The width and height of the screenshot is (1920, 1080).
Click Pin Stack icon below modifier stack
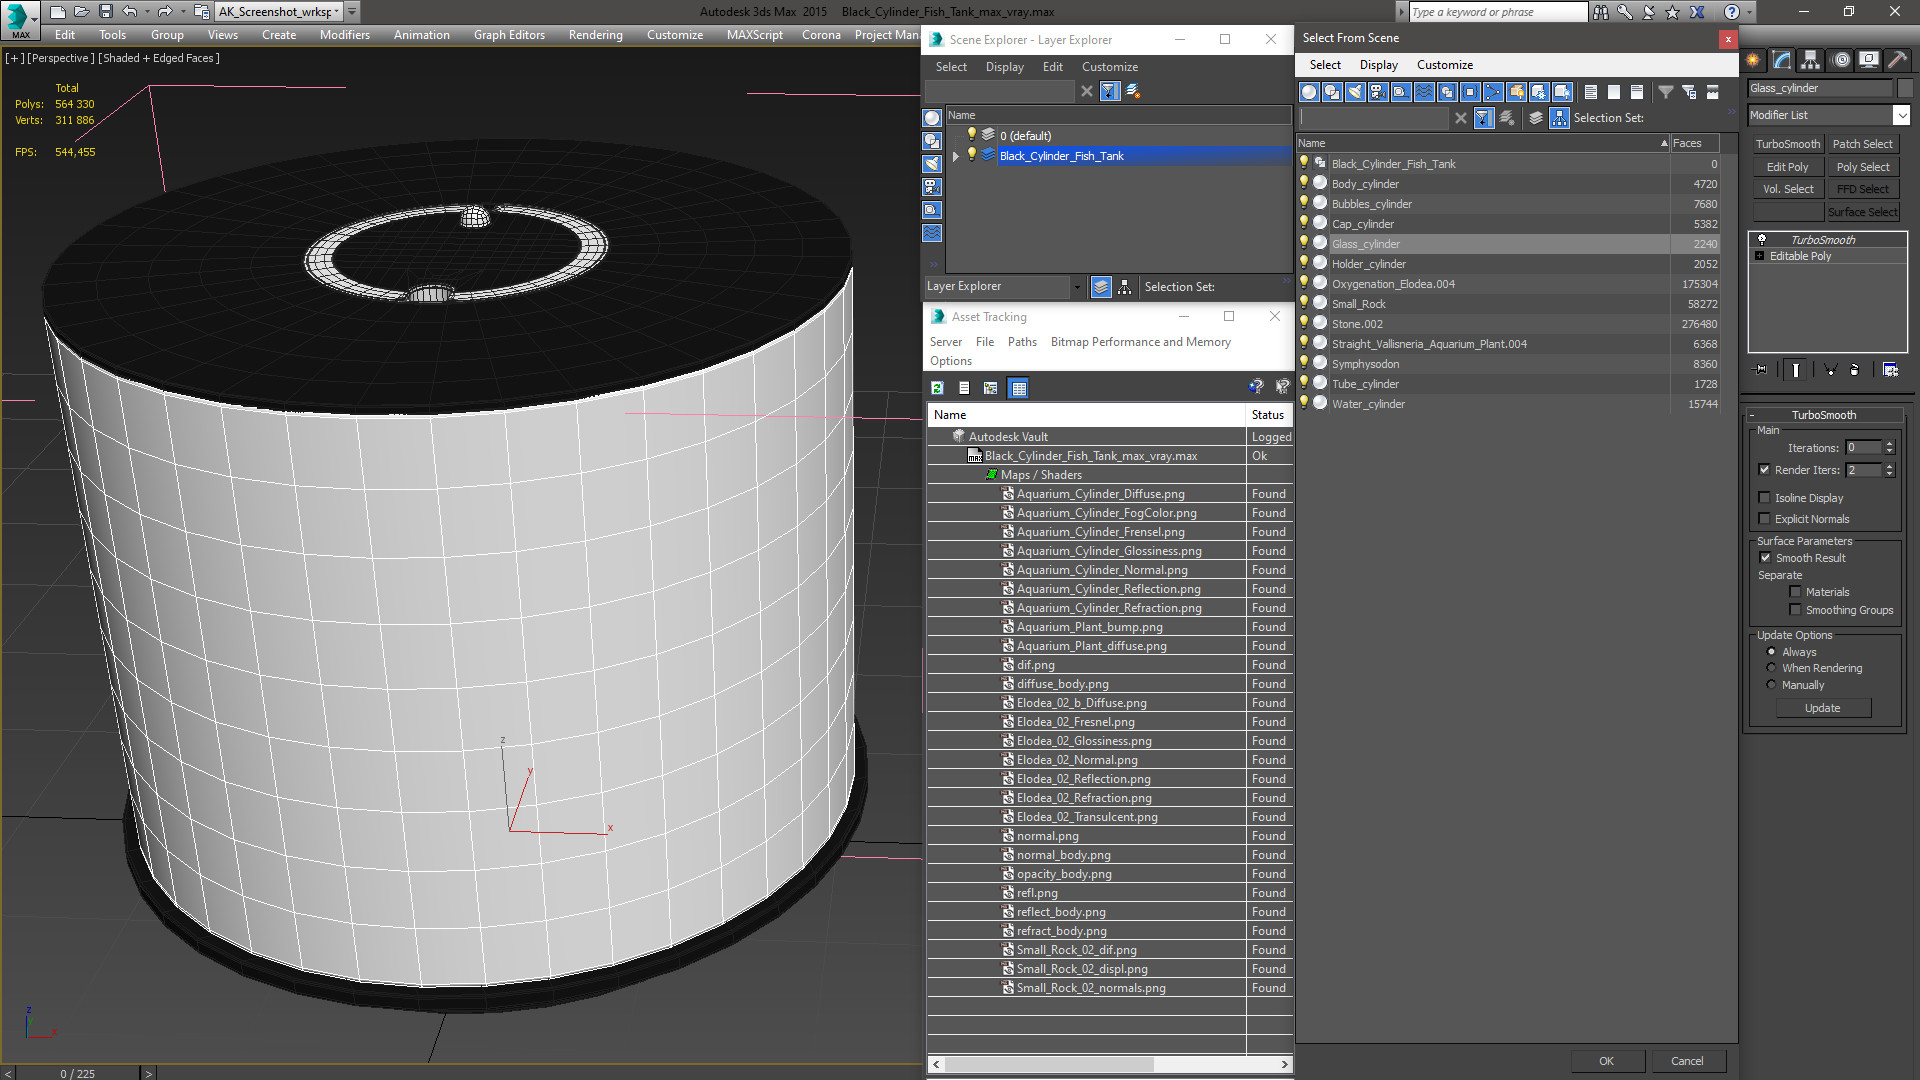coord(1761,370)
